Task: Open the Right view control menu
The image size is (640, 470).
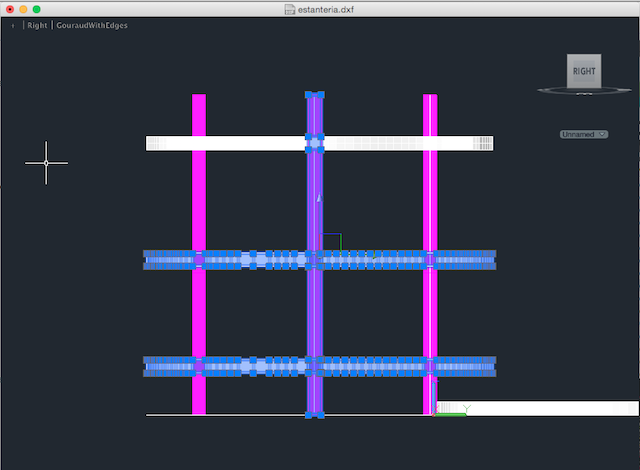Action: (x=37, y=25)
